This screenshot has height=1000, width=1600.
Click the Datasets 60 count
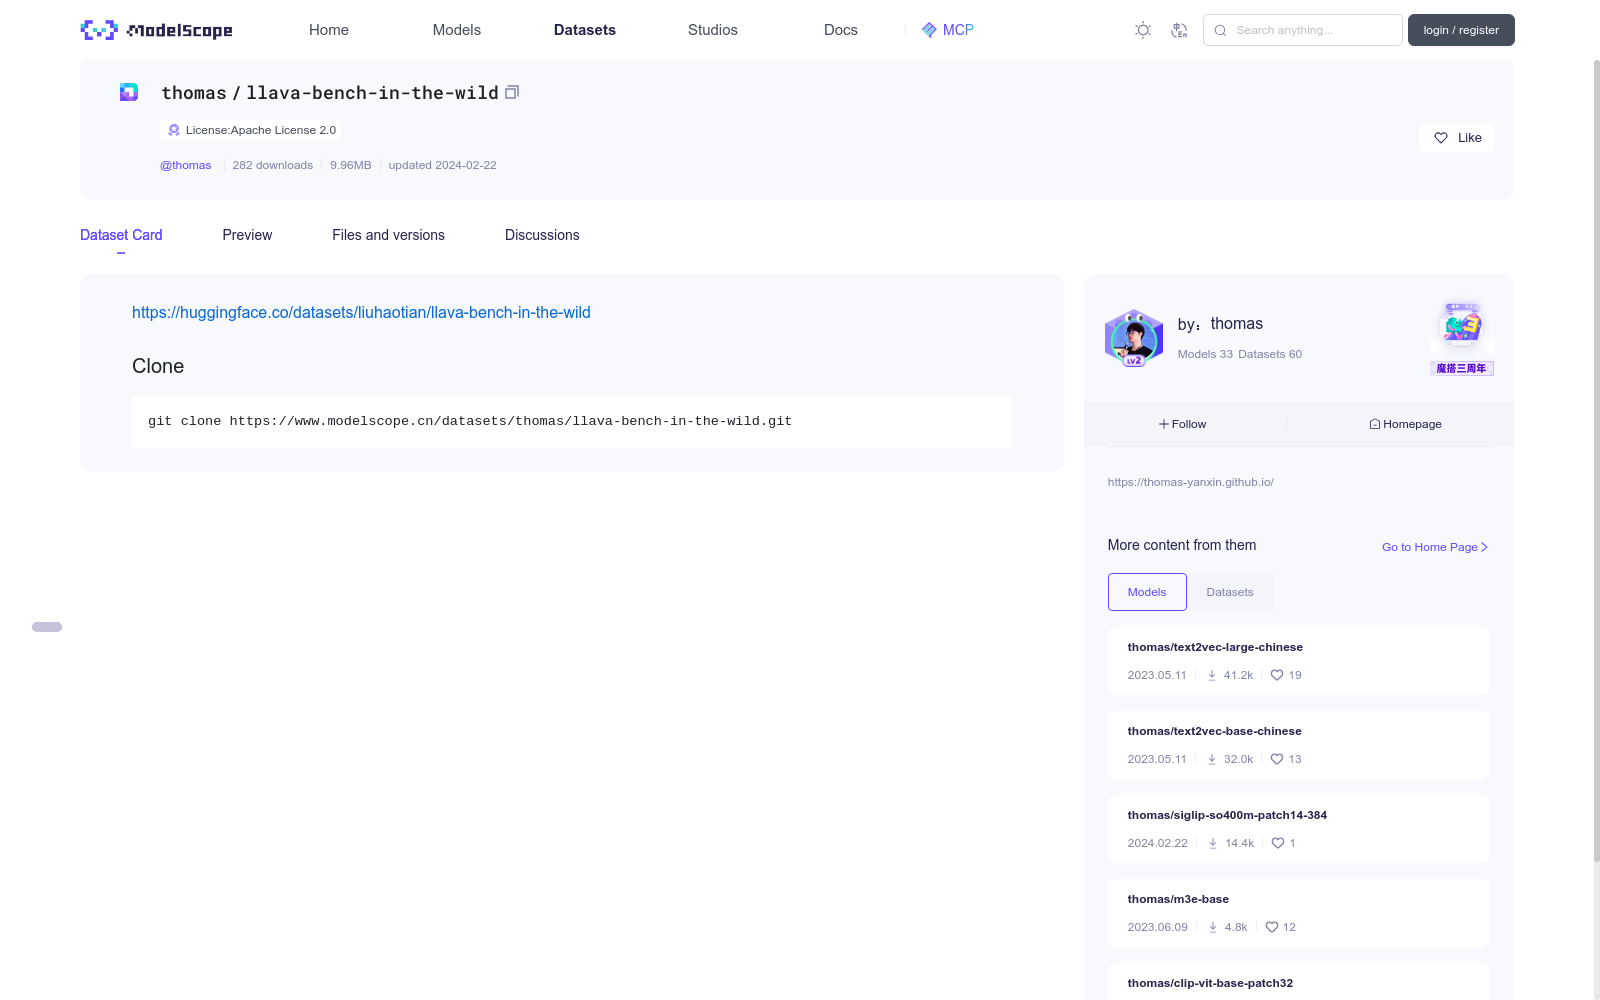(1270, 354)
